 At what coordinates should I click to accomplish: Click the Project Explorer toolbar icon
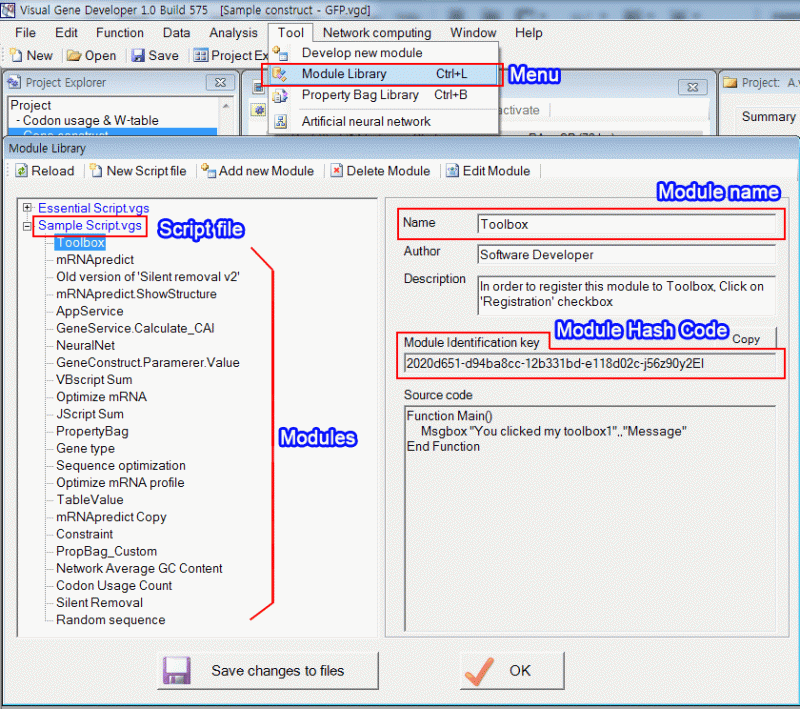point(201,55)
